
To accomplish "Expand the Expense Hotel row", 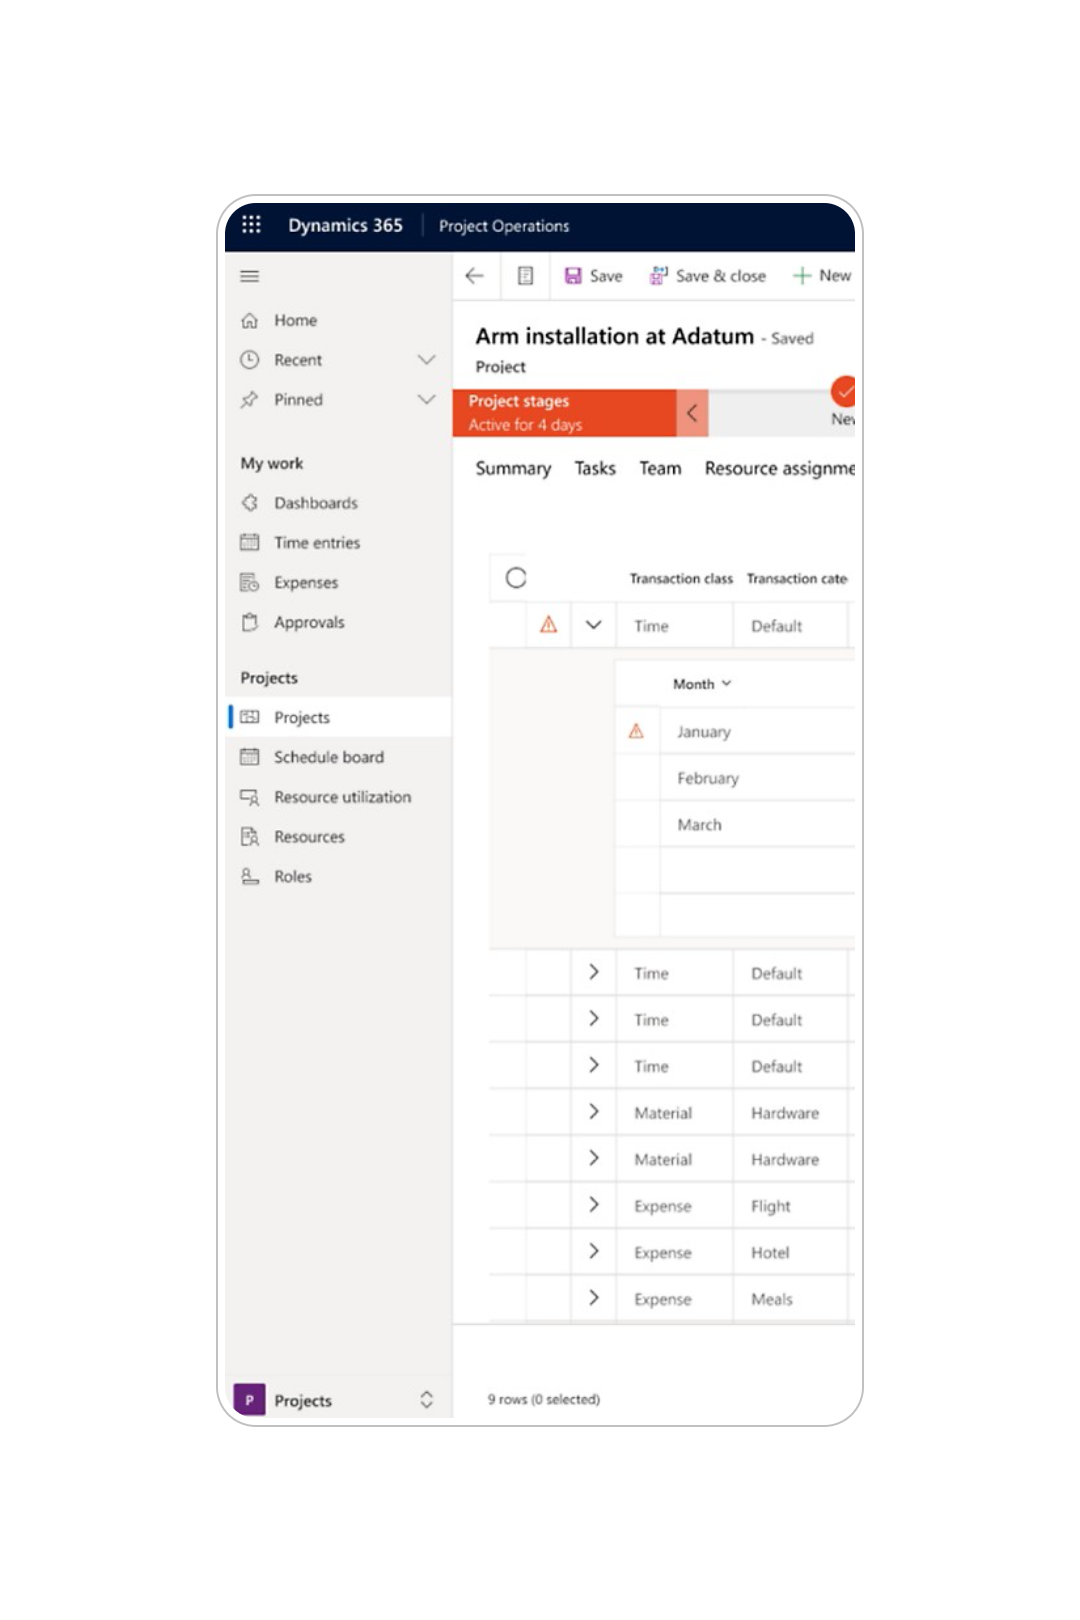I will (x=594, y=1252).
